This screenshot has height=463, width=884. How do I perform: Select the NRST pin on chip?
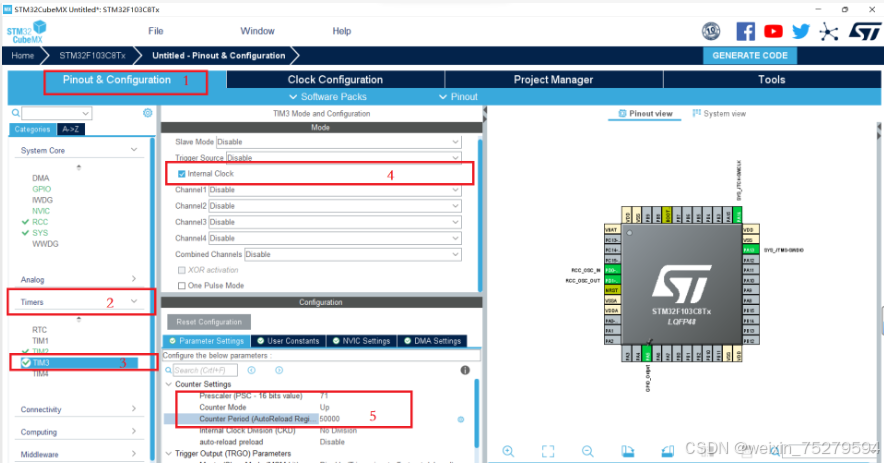[612, 290]
